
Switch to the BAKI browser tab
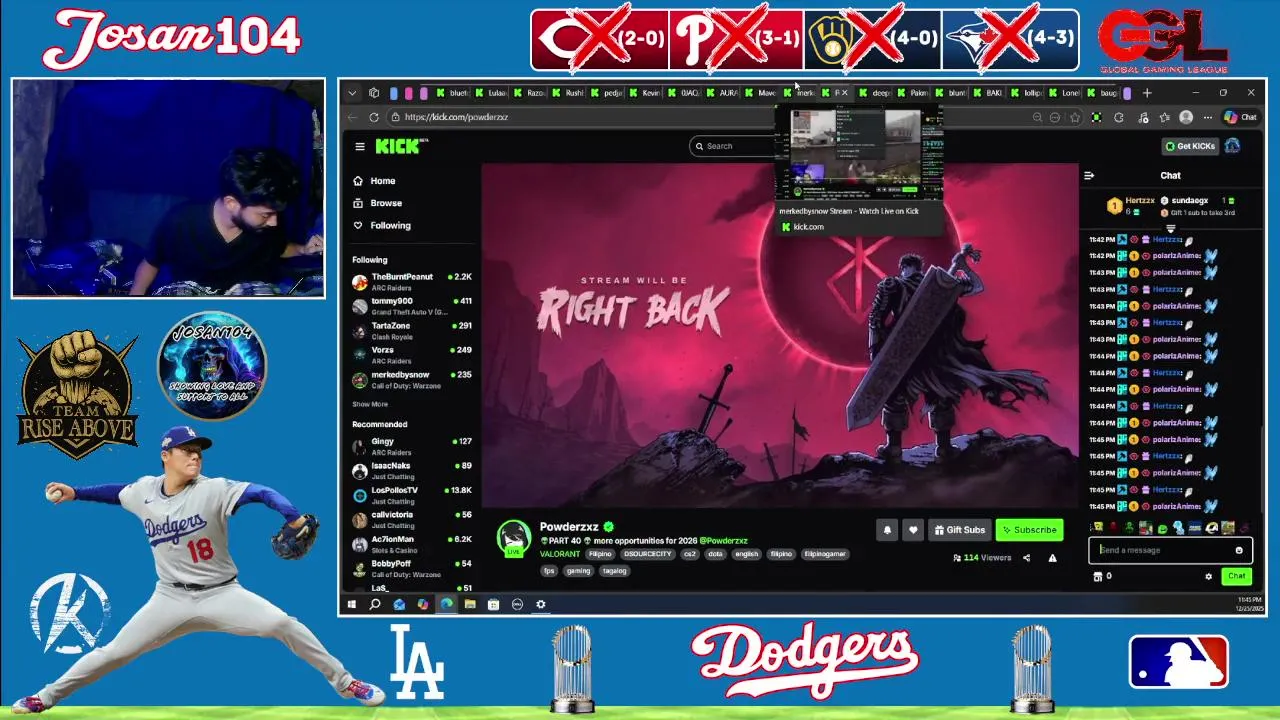(989, 93)
